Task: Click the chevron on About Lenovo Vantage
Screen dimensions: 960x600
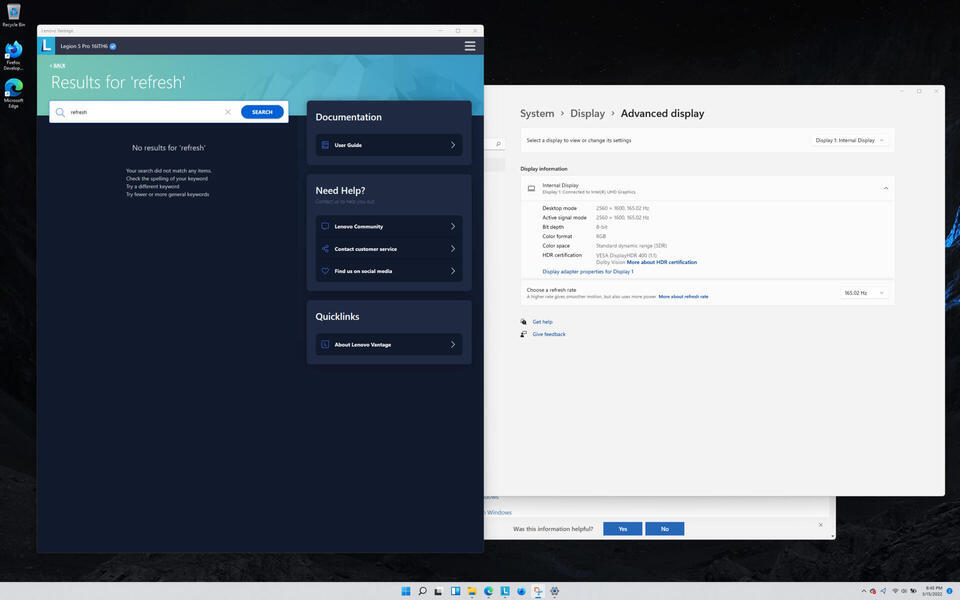Action: [452, 344]
